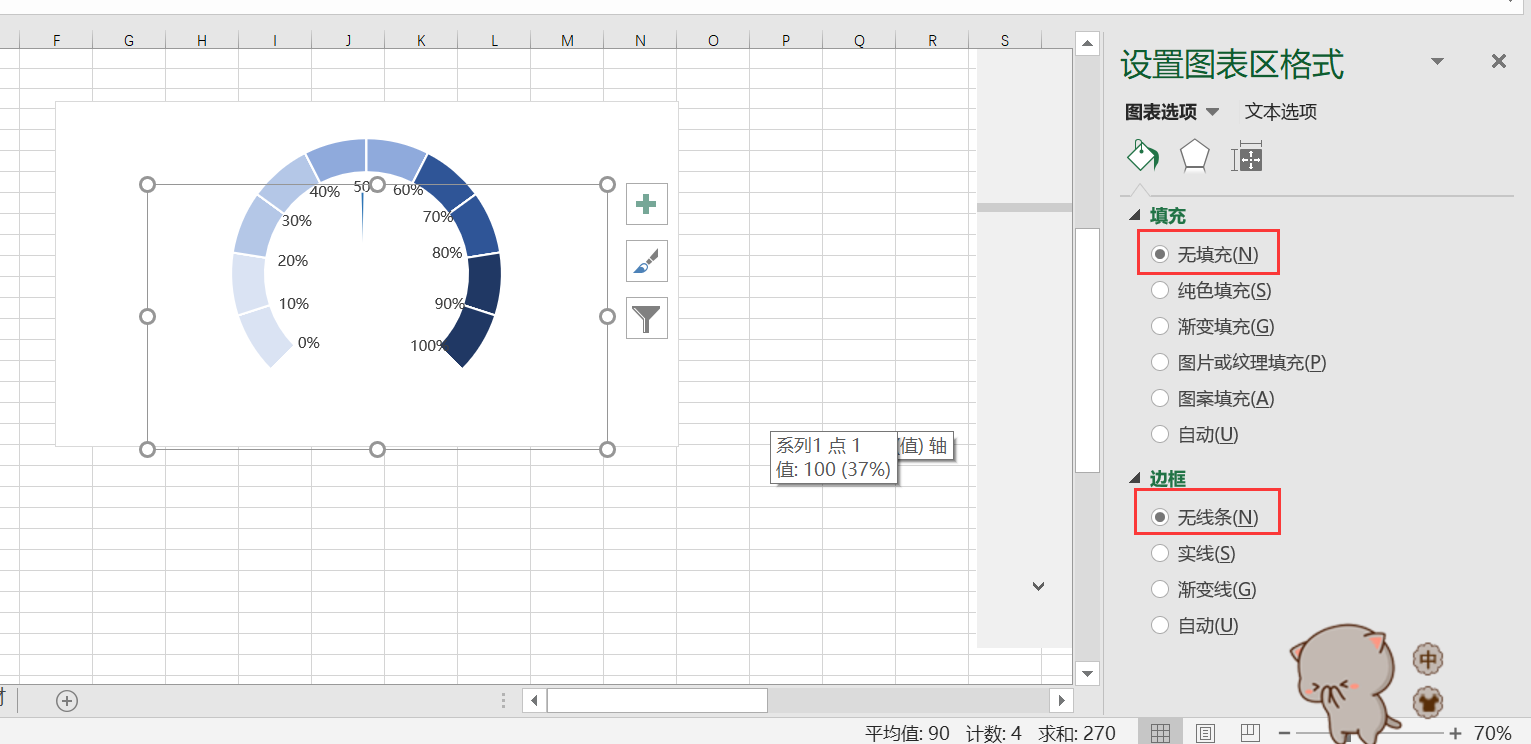The height and width of the screenshot is (744, 1531).
Task: Select Page Break Preview in status bar
Action: [x=1249, y=730]
